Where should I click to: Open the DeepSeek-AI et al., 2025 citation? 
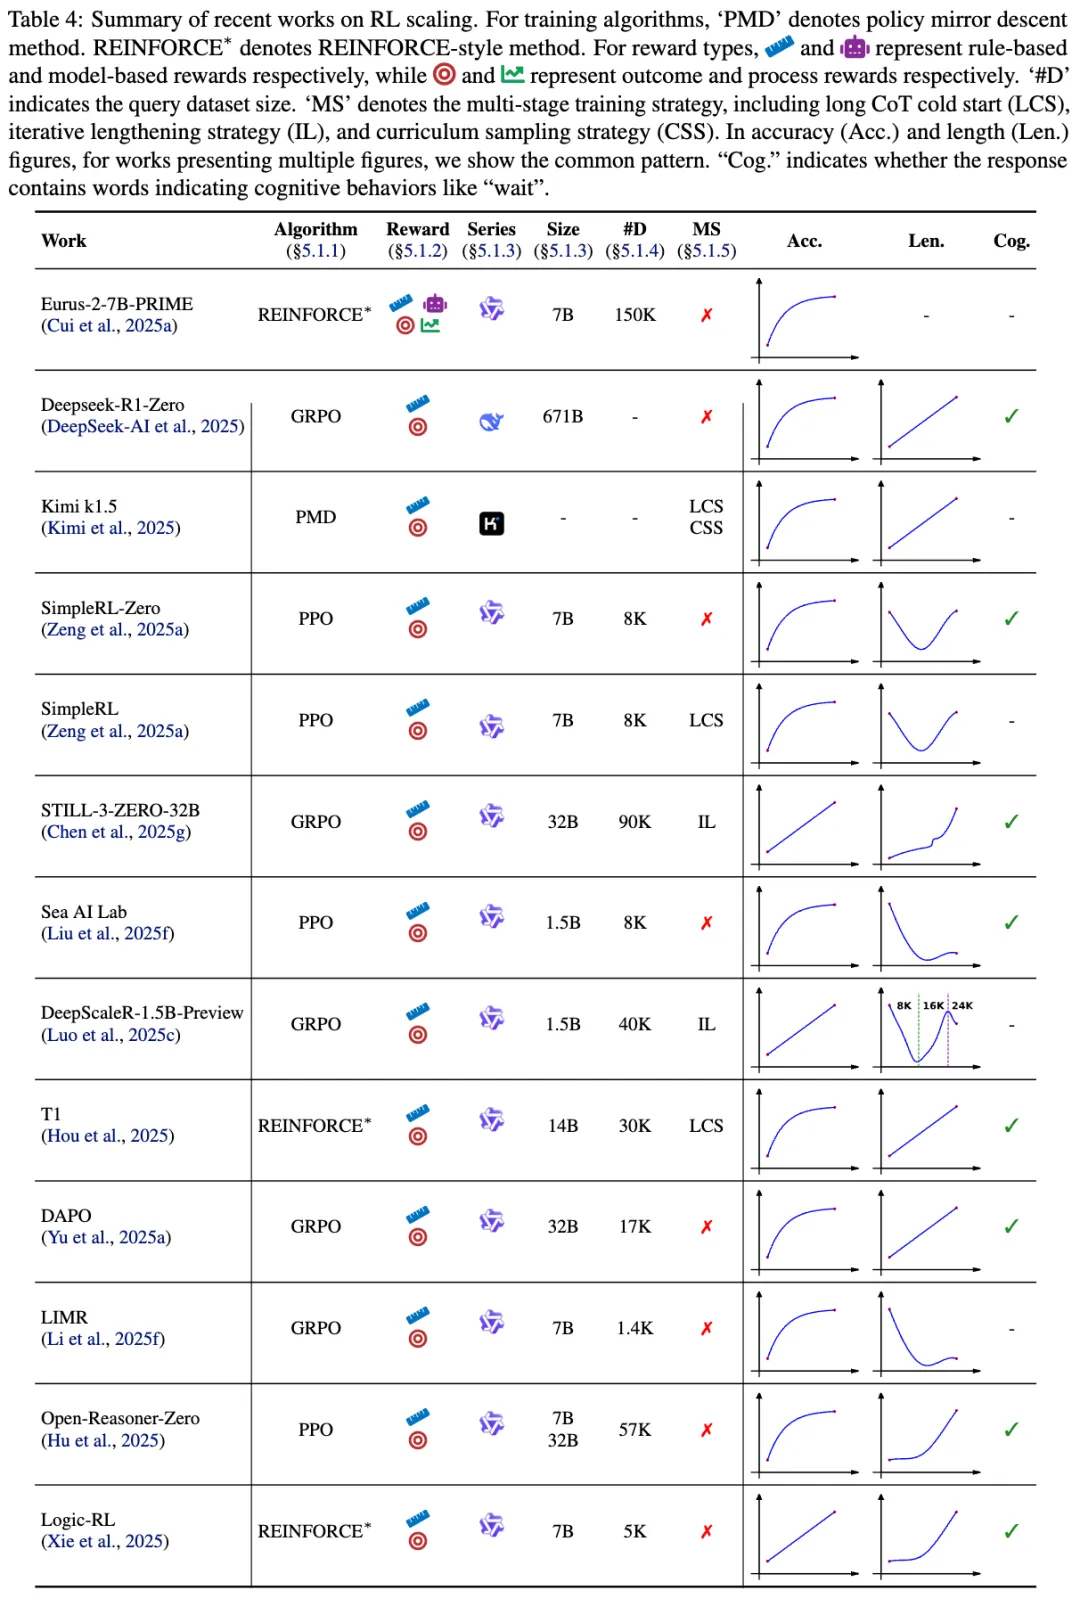[143, 426]
